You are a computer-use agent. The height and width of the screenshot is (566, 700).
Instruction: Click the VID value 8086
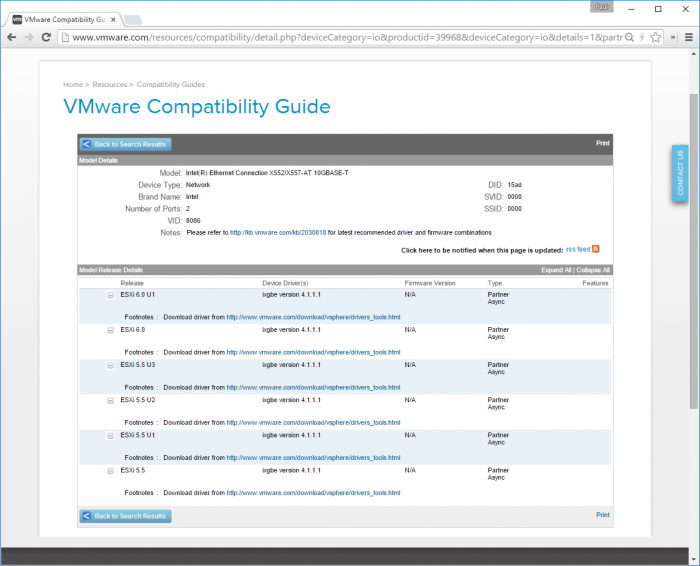(193, 221)
